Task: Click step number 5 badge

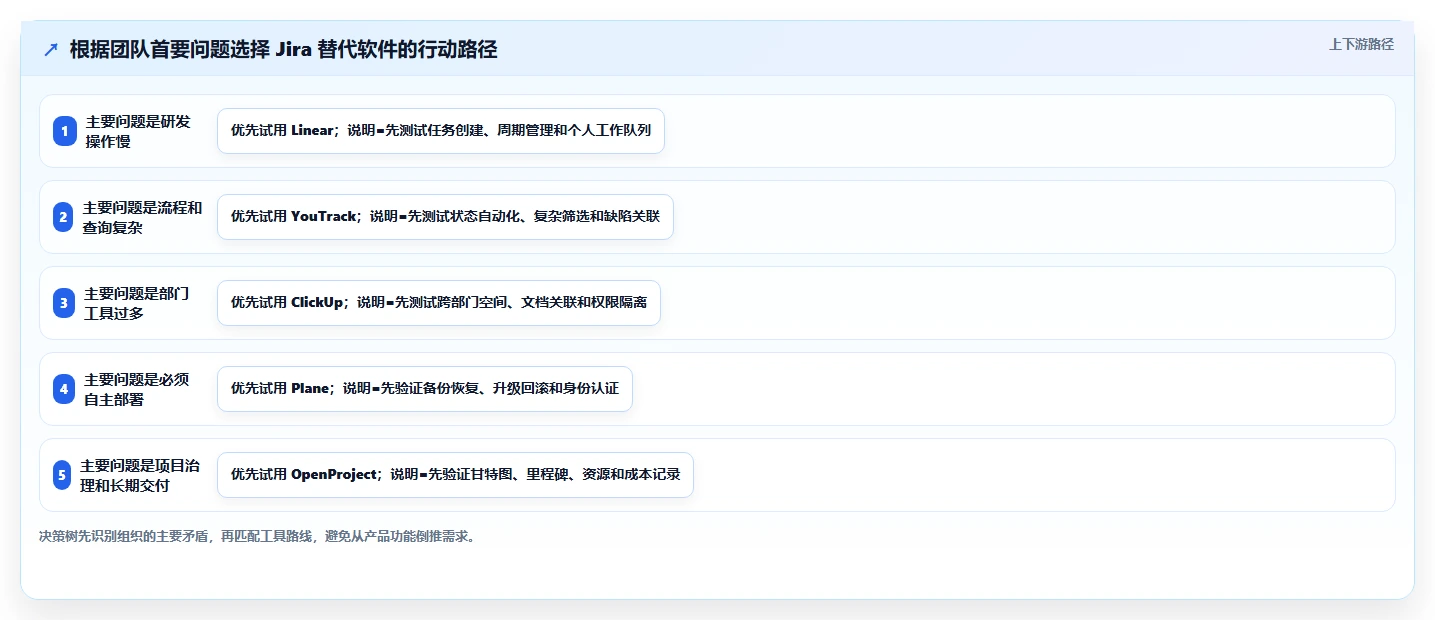Action: click(62, 475)
